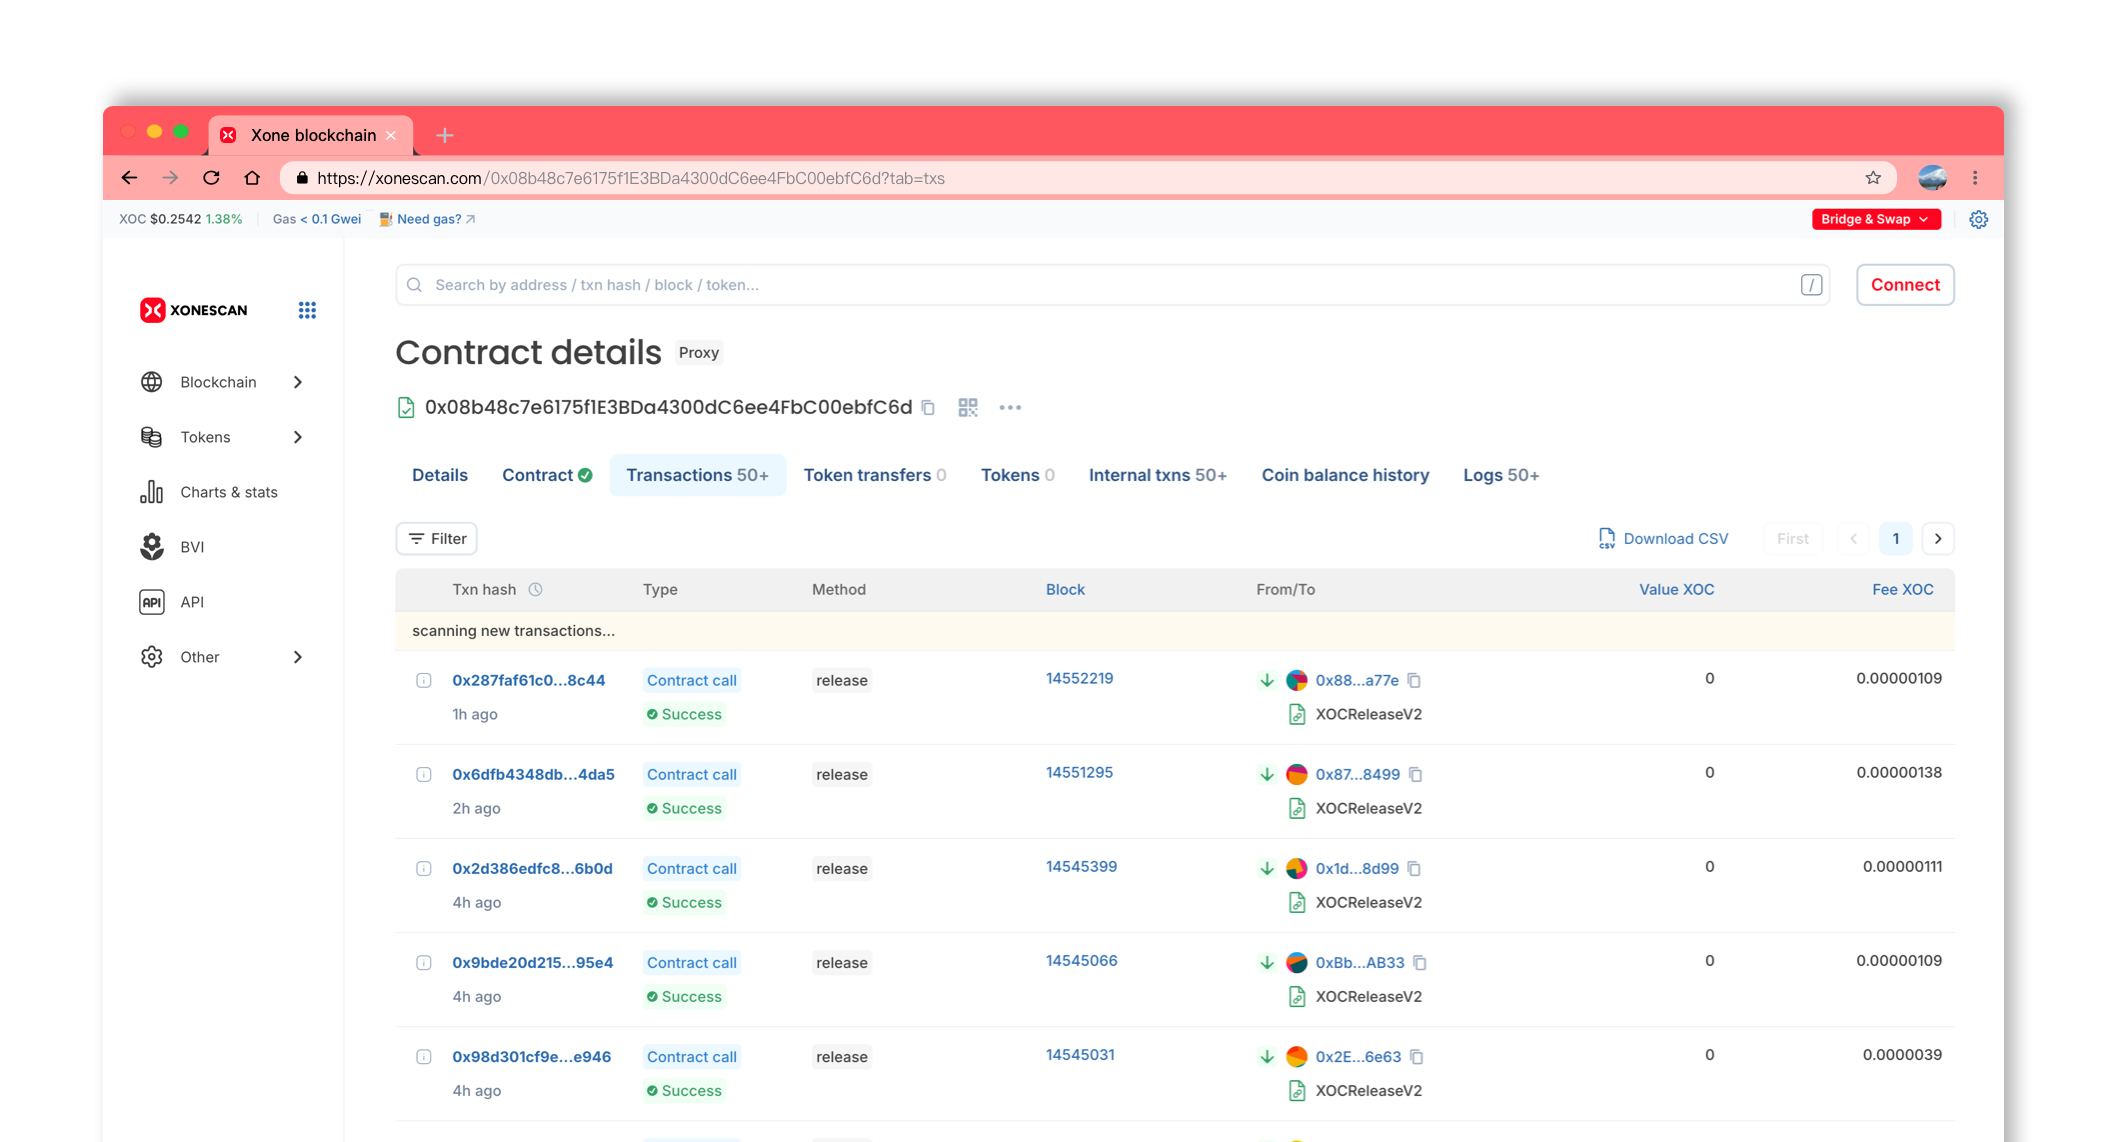Image resolution: width=2108 pixels, height=1142 pixels.
Task: Click the Download CSV file icon
Action: point(1607,539)
